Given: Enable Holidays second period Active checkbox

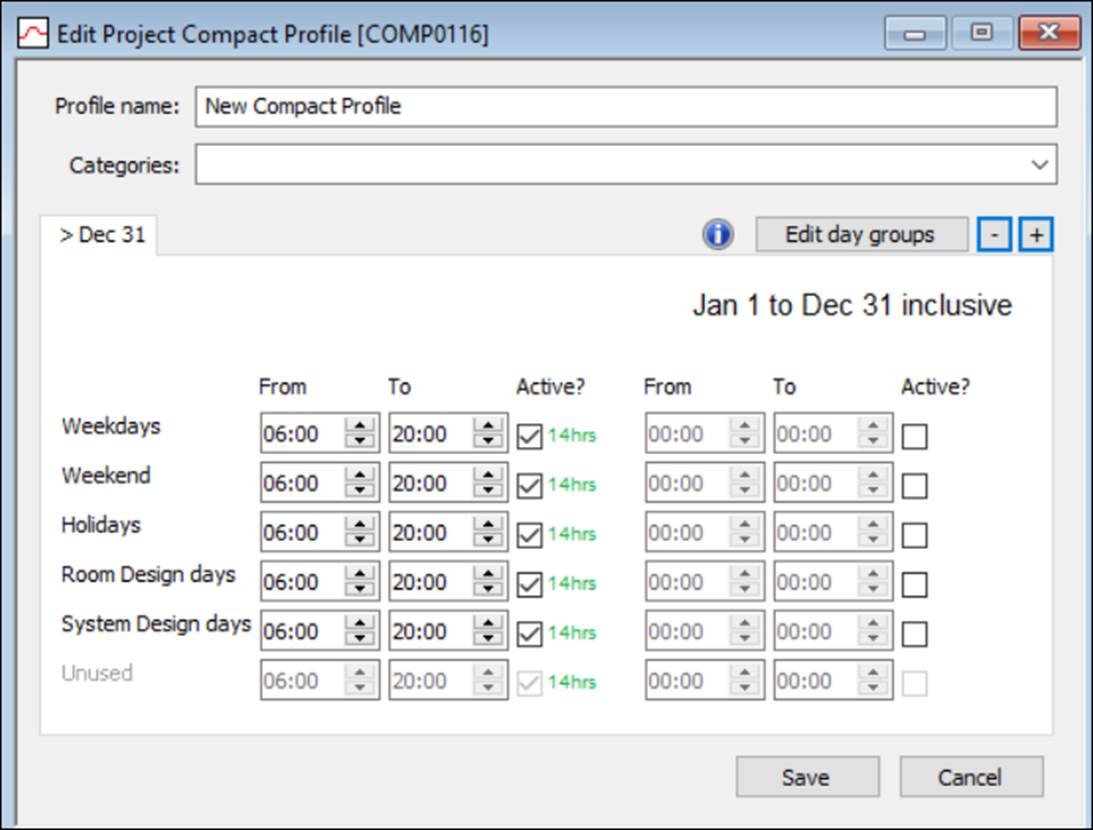Looking at the screenshot, I should (914, 535).
